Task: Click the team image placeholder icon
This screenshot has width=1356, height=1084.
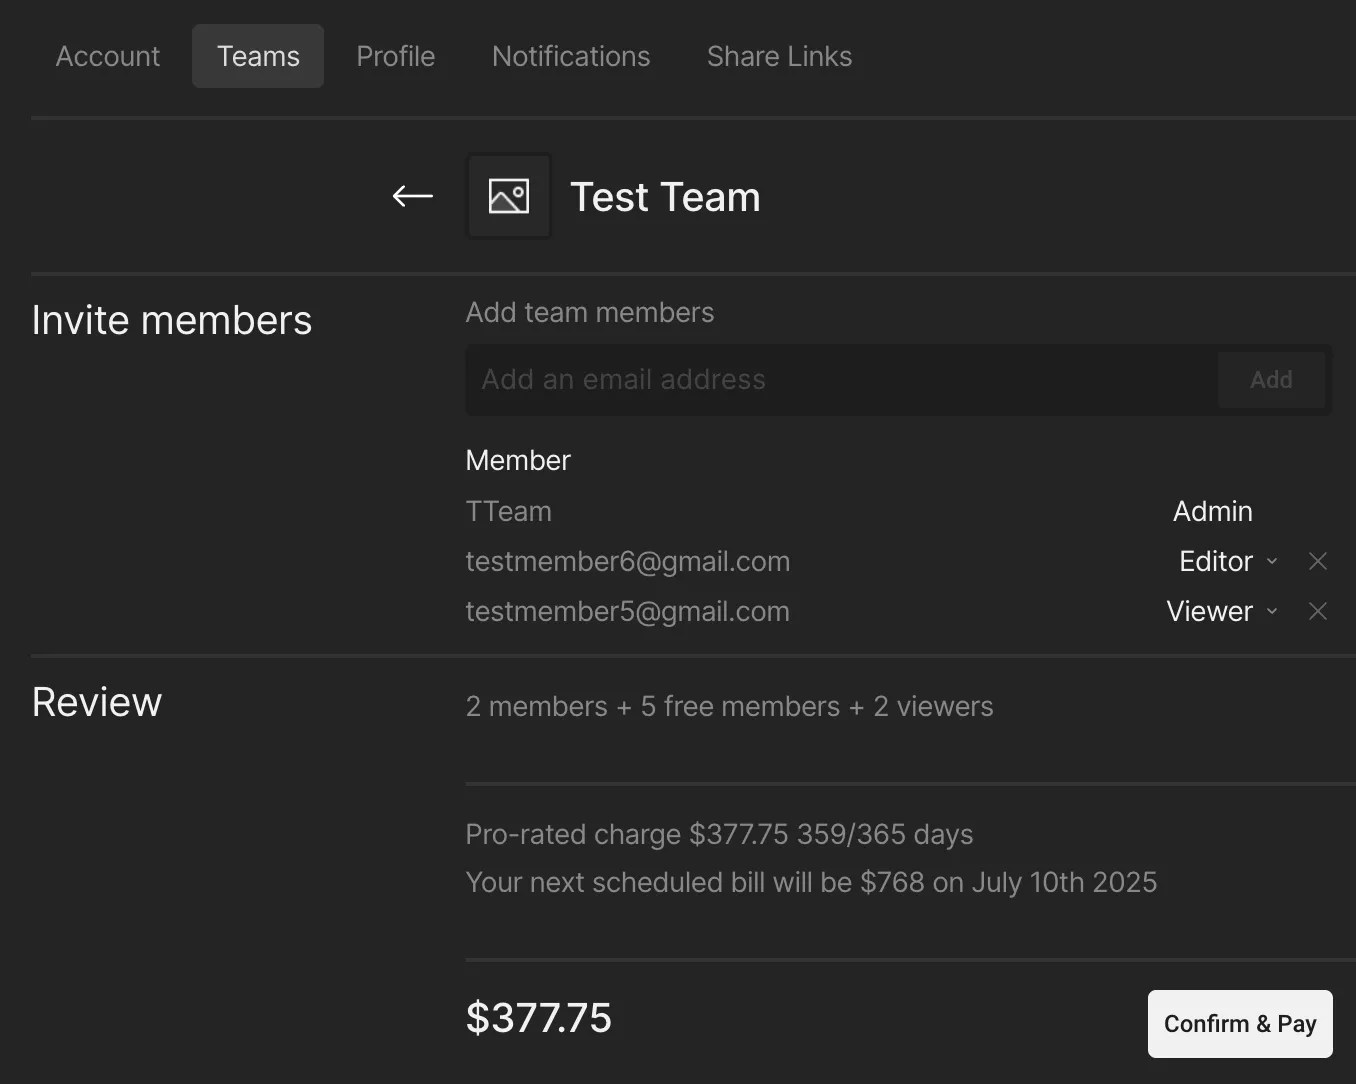Action: pos(508,196)
